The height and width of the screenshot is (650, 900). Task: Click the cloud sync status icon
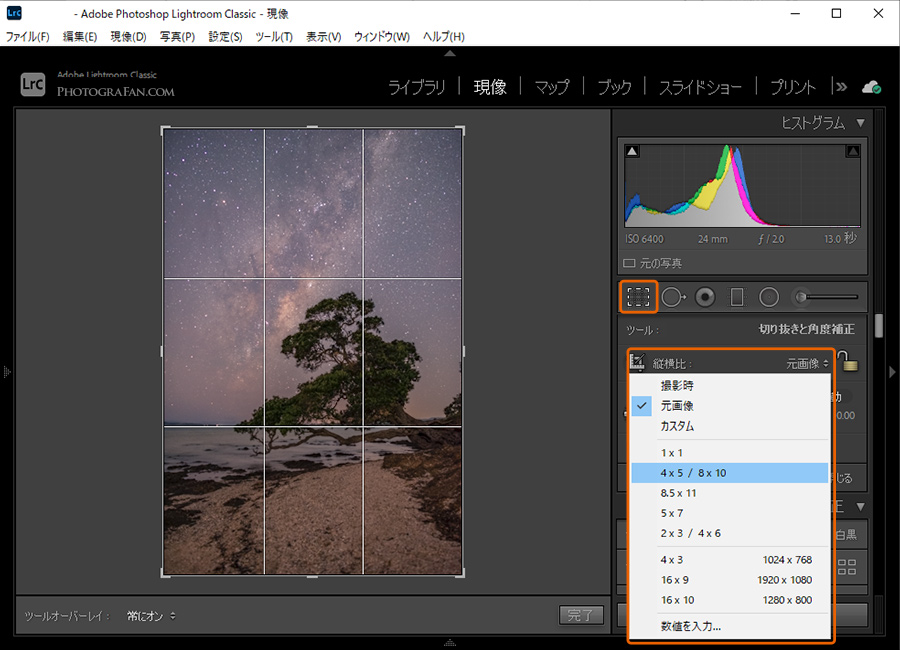tap(871, 87)
